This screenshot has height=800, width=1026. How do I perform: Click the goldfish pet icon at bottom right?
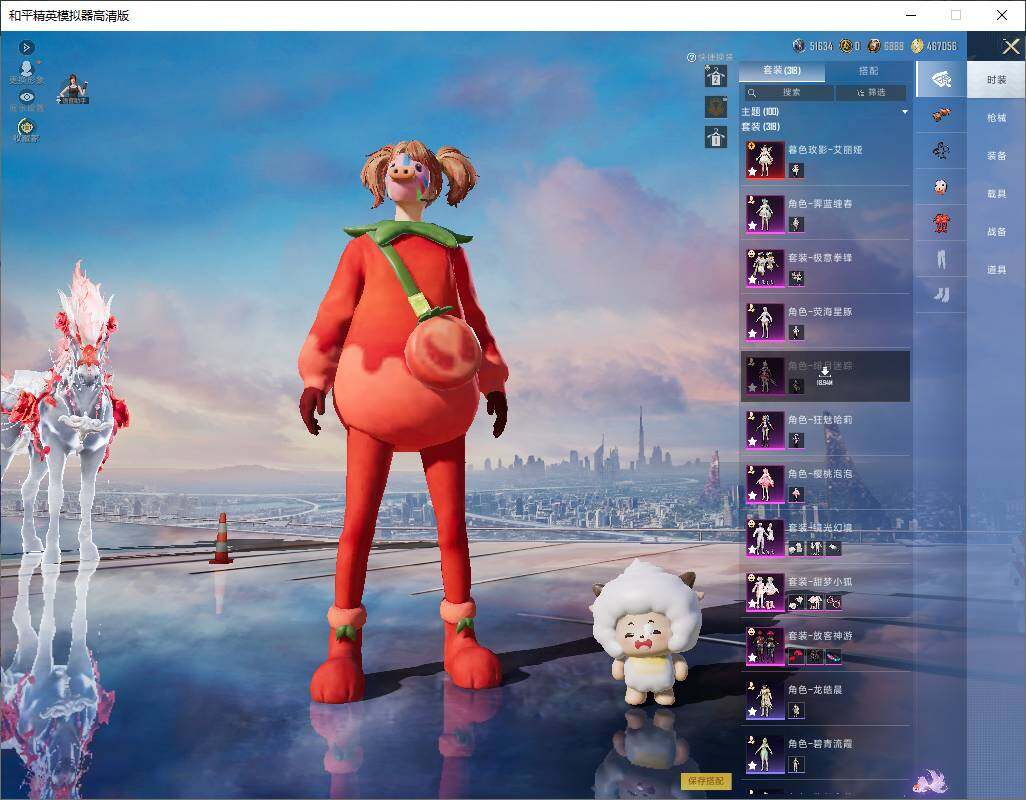[932, 781]
